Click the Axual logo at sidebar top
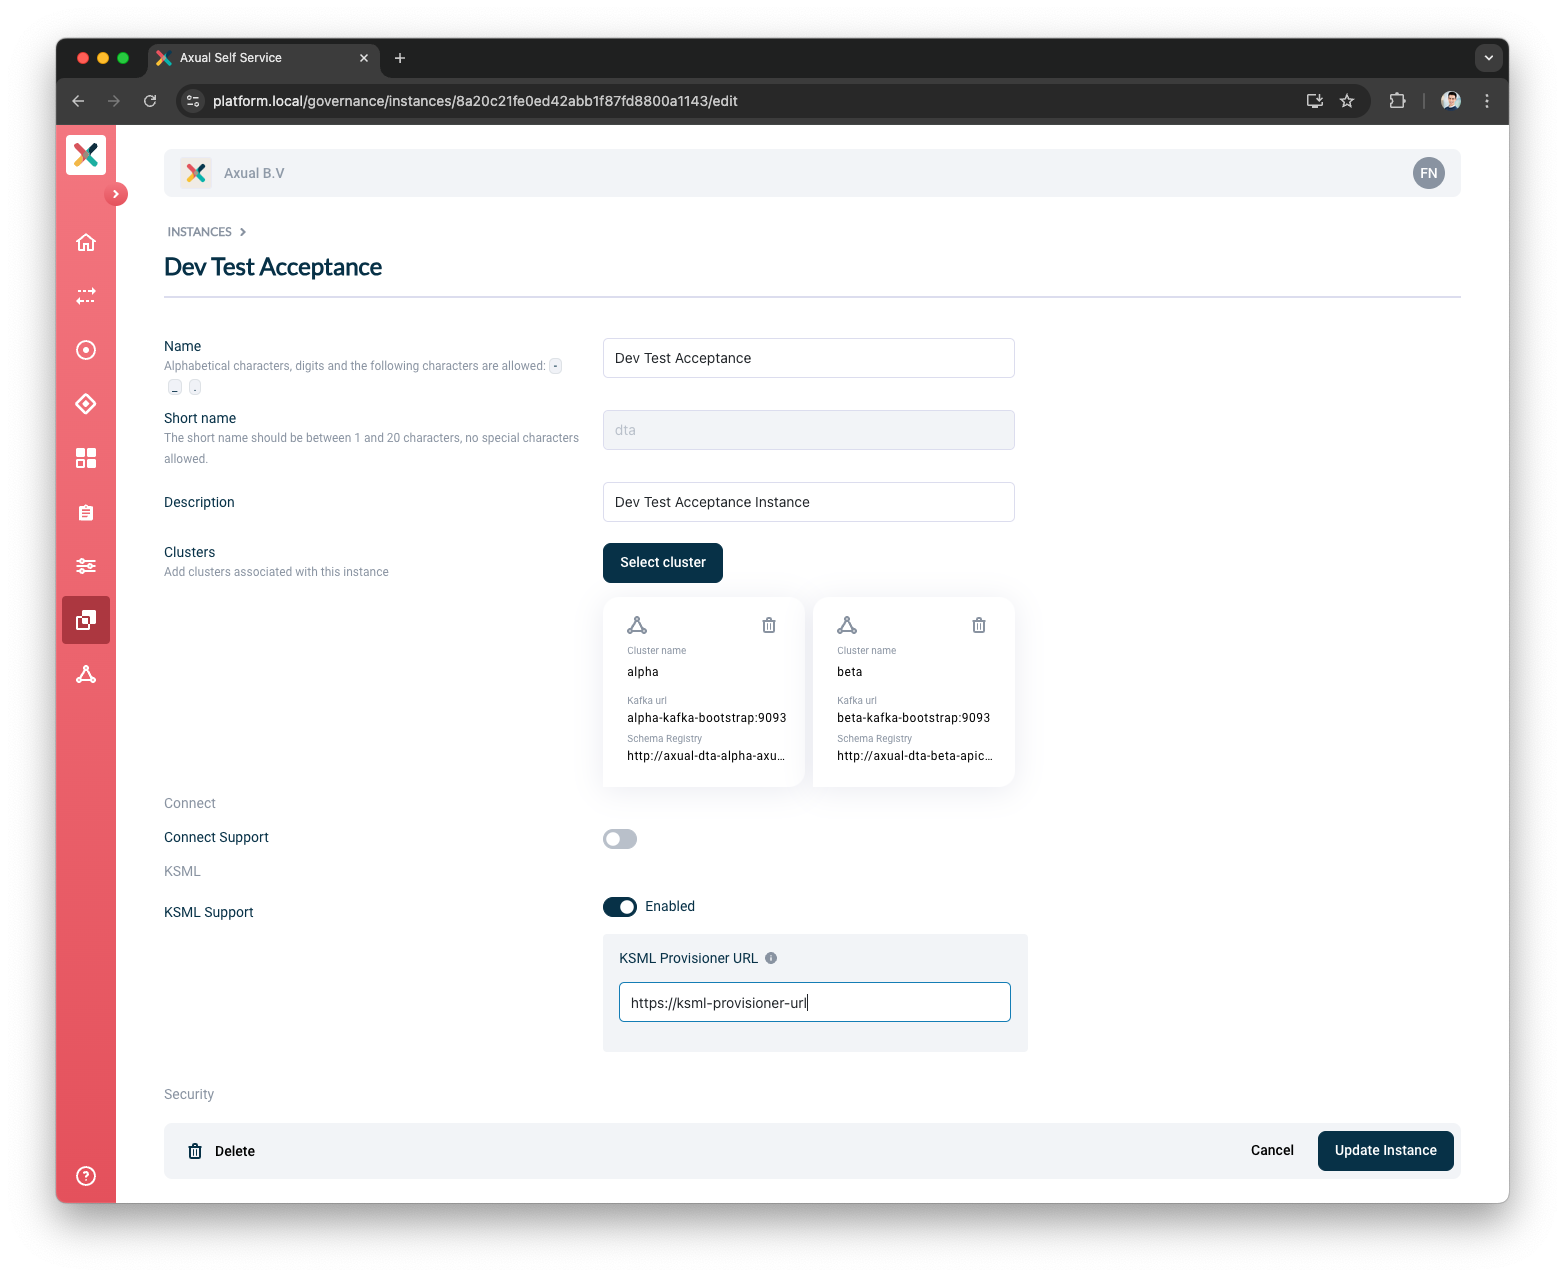Image resolution: width=1565 pixels, height=1277 pixels. (86, 155)
